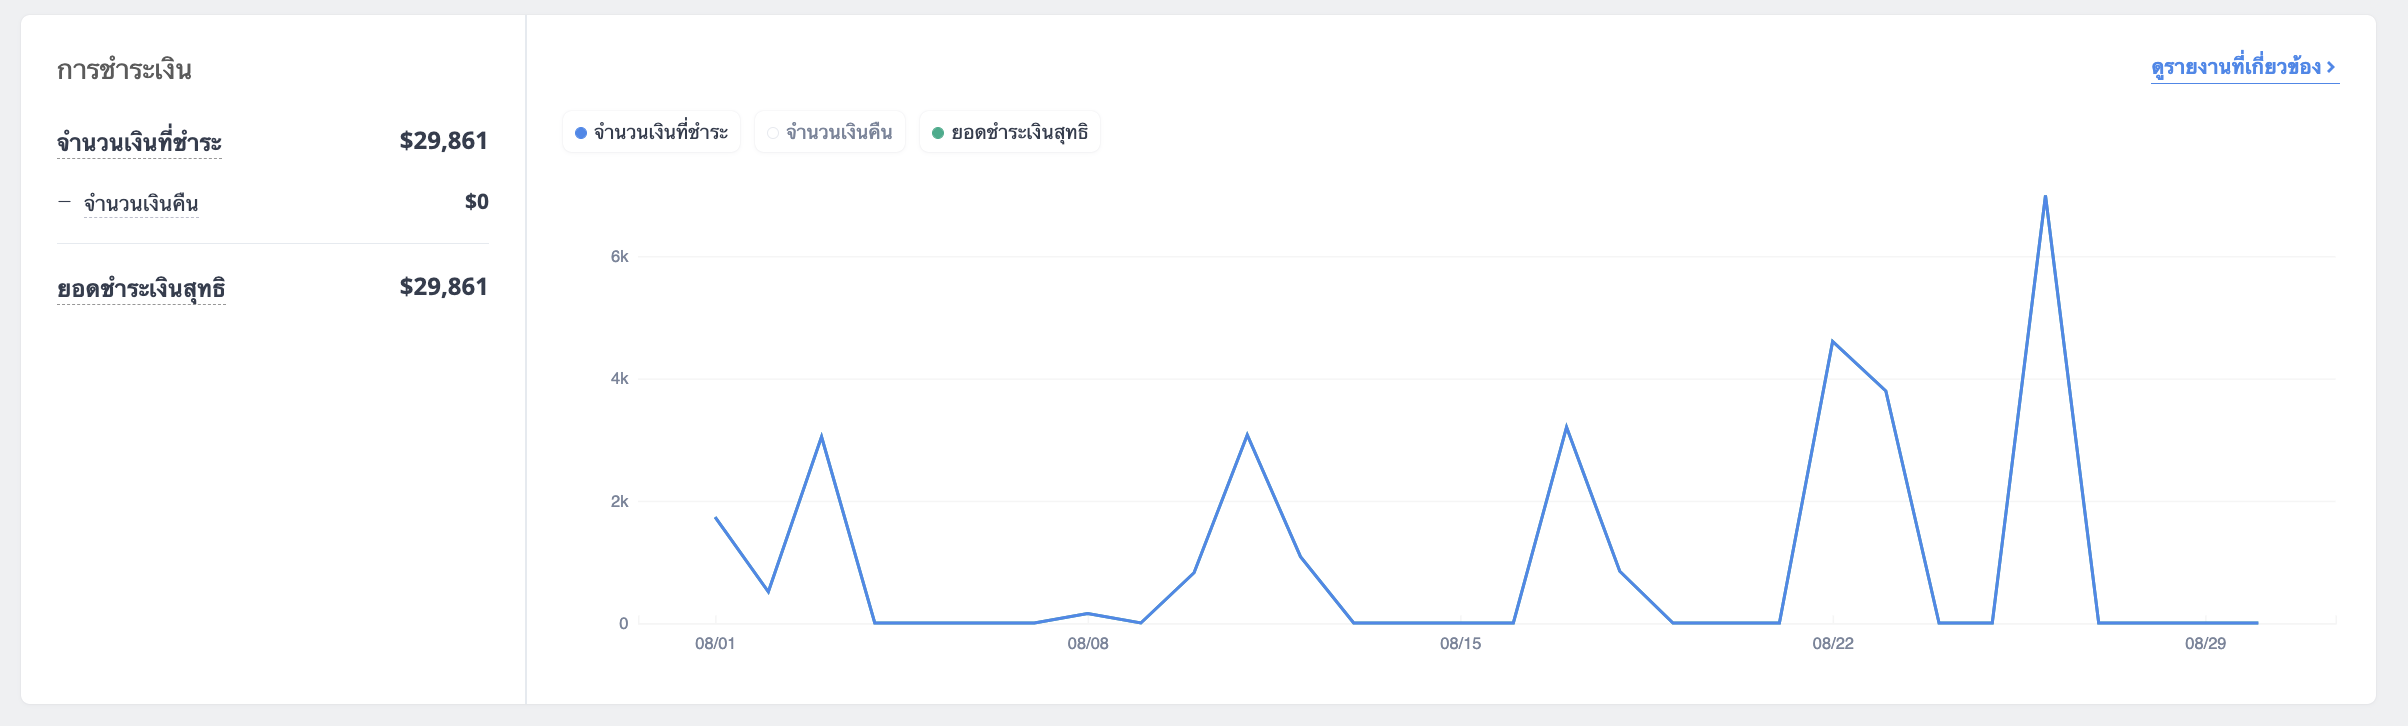Viewport: 2408px width, 726px height.
Task: Click the การชำระเงิน panel heading
Action: coord(124,69)
